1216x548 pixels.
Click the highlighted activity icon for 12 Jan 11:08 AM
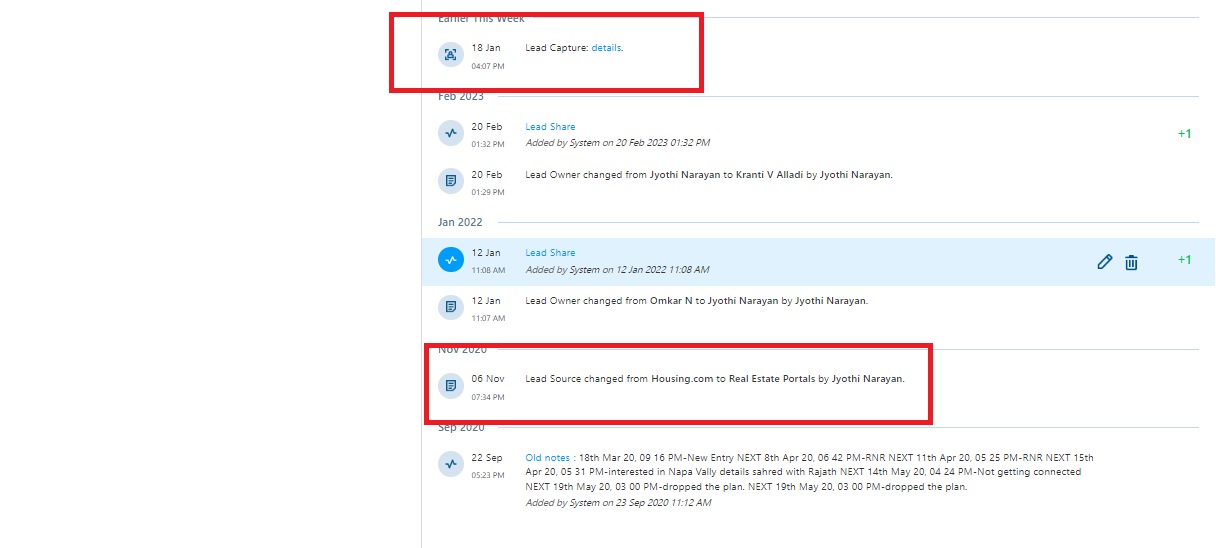click(451, 259)
